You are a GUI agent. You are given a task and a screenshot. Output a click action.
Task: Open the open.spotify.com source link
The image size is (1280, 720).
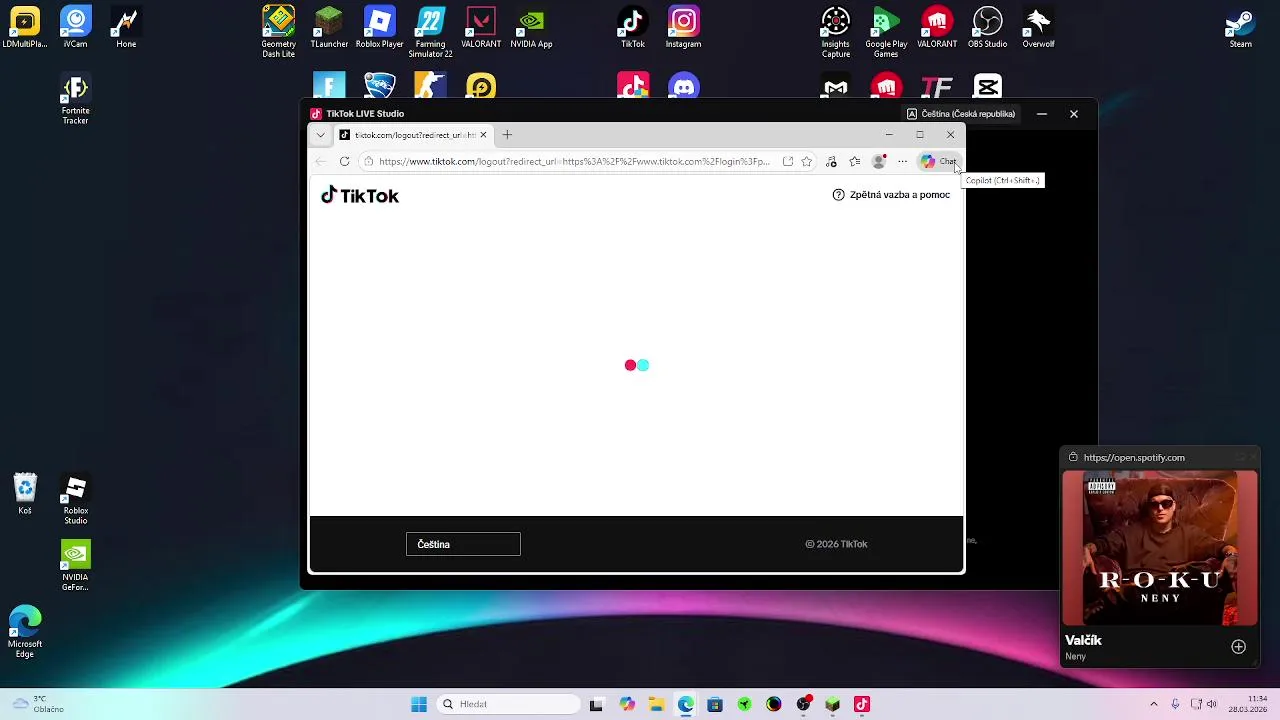point(1134,458)
